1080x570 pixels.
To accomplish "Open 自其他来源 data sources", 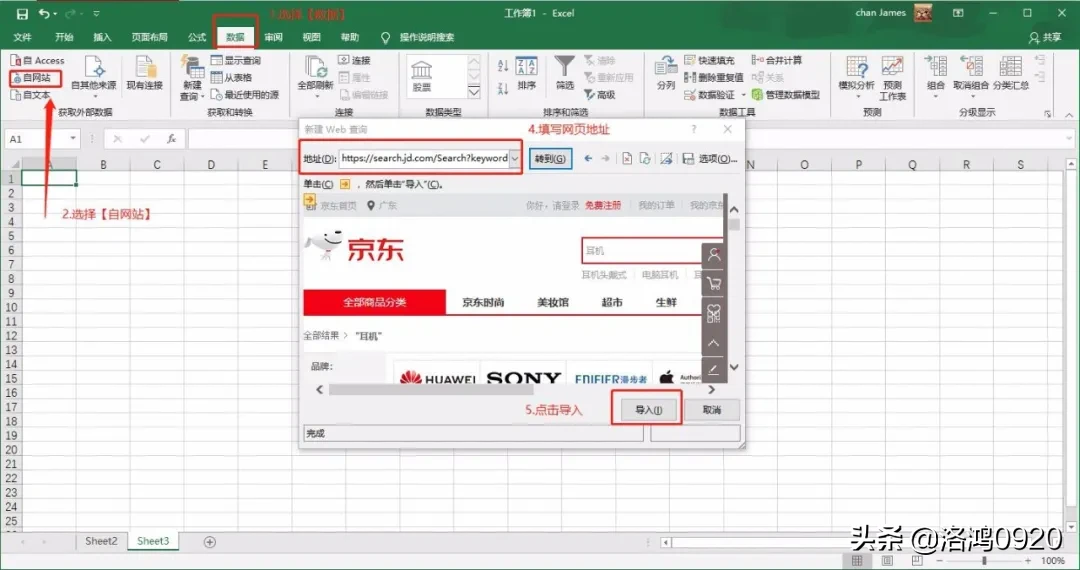I will [94, 74].
